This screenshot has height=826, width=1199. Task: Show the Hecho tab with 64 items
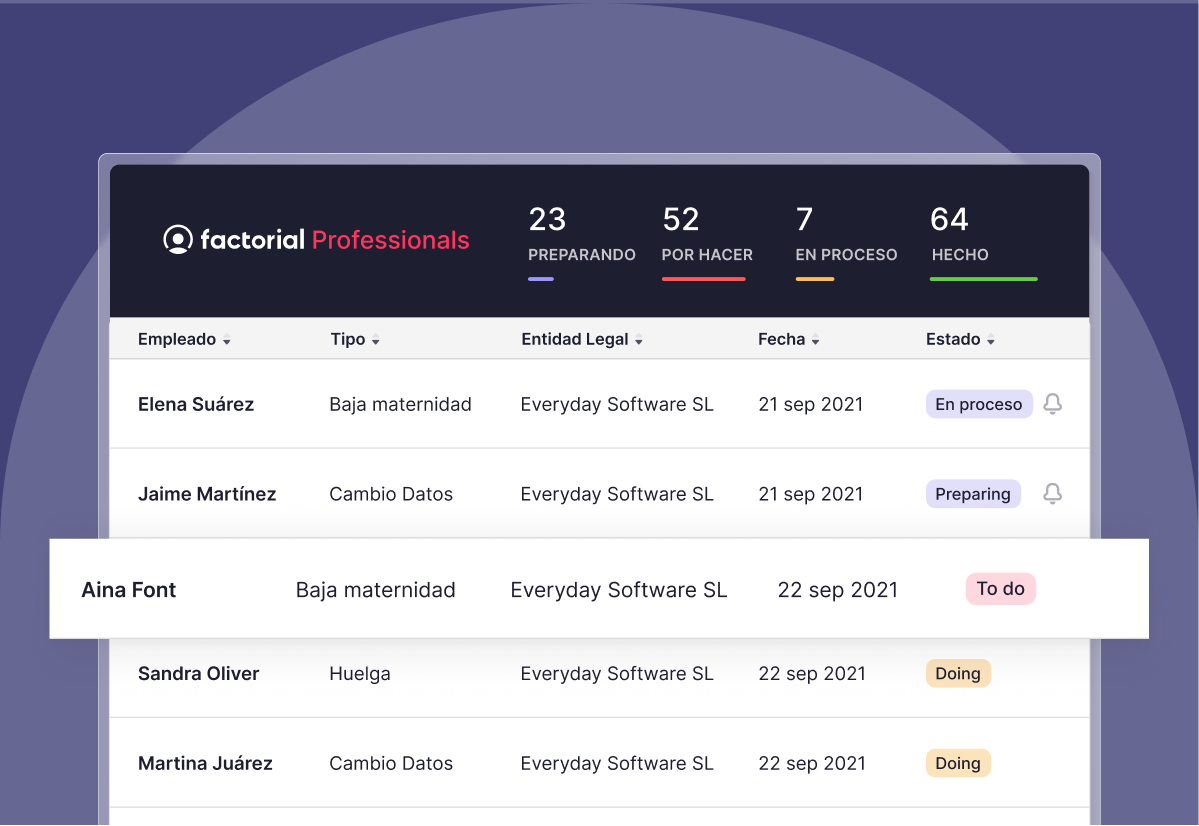point(960,238)
